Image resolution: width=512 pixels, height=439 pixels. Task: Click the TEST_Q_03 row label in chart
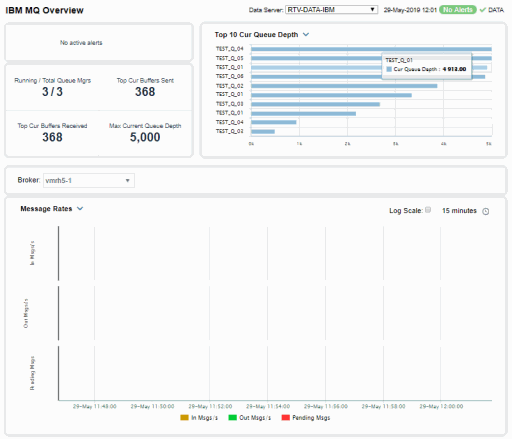pyautogui.click(x=230, y=104)
